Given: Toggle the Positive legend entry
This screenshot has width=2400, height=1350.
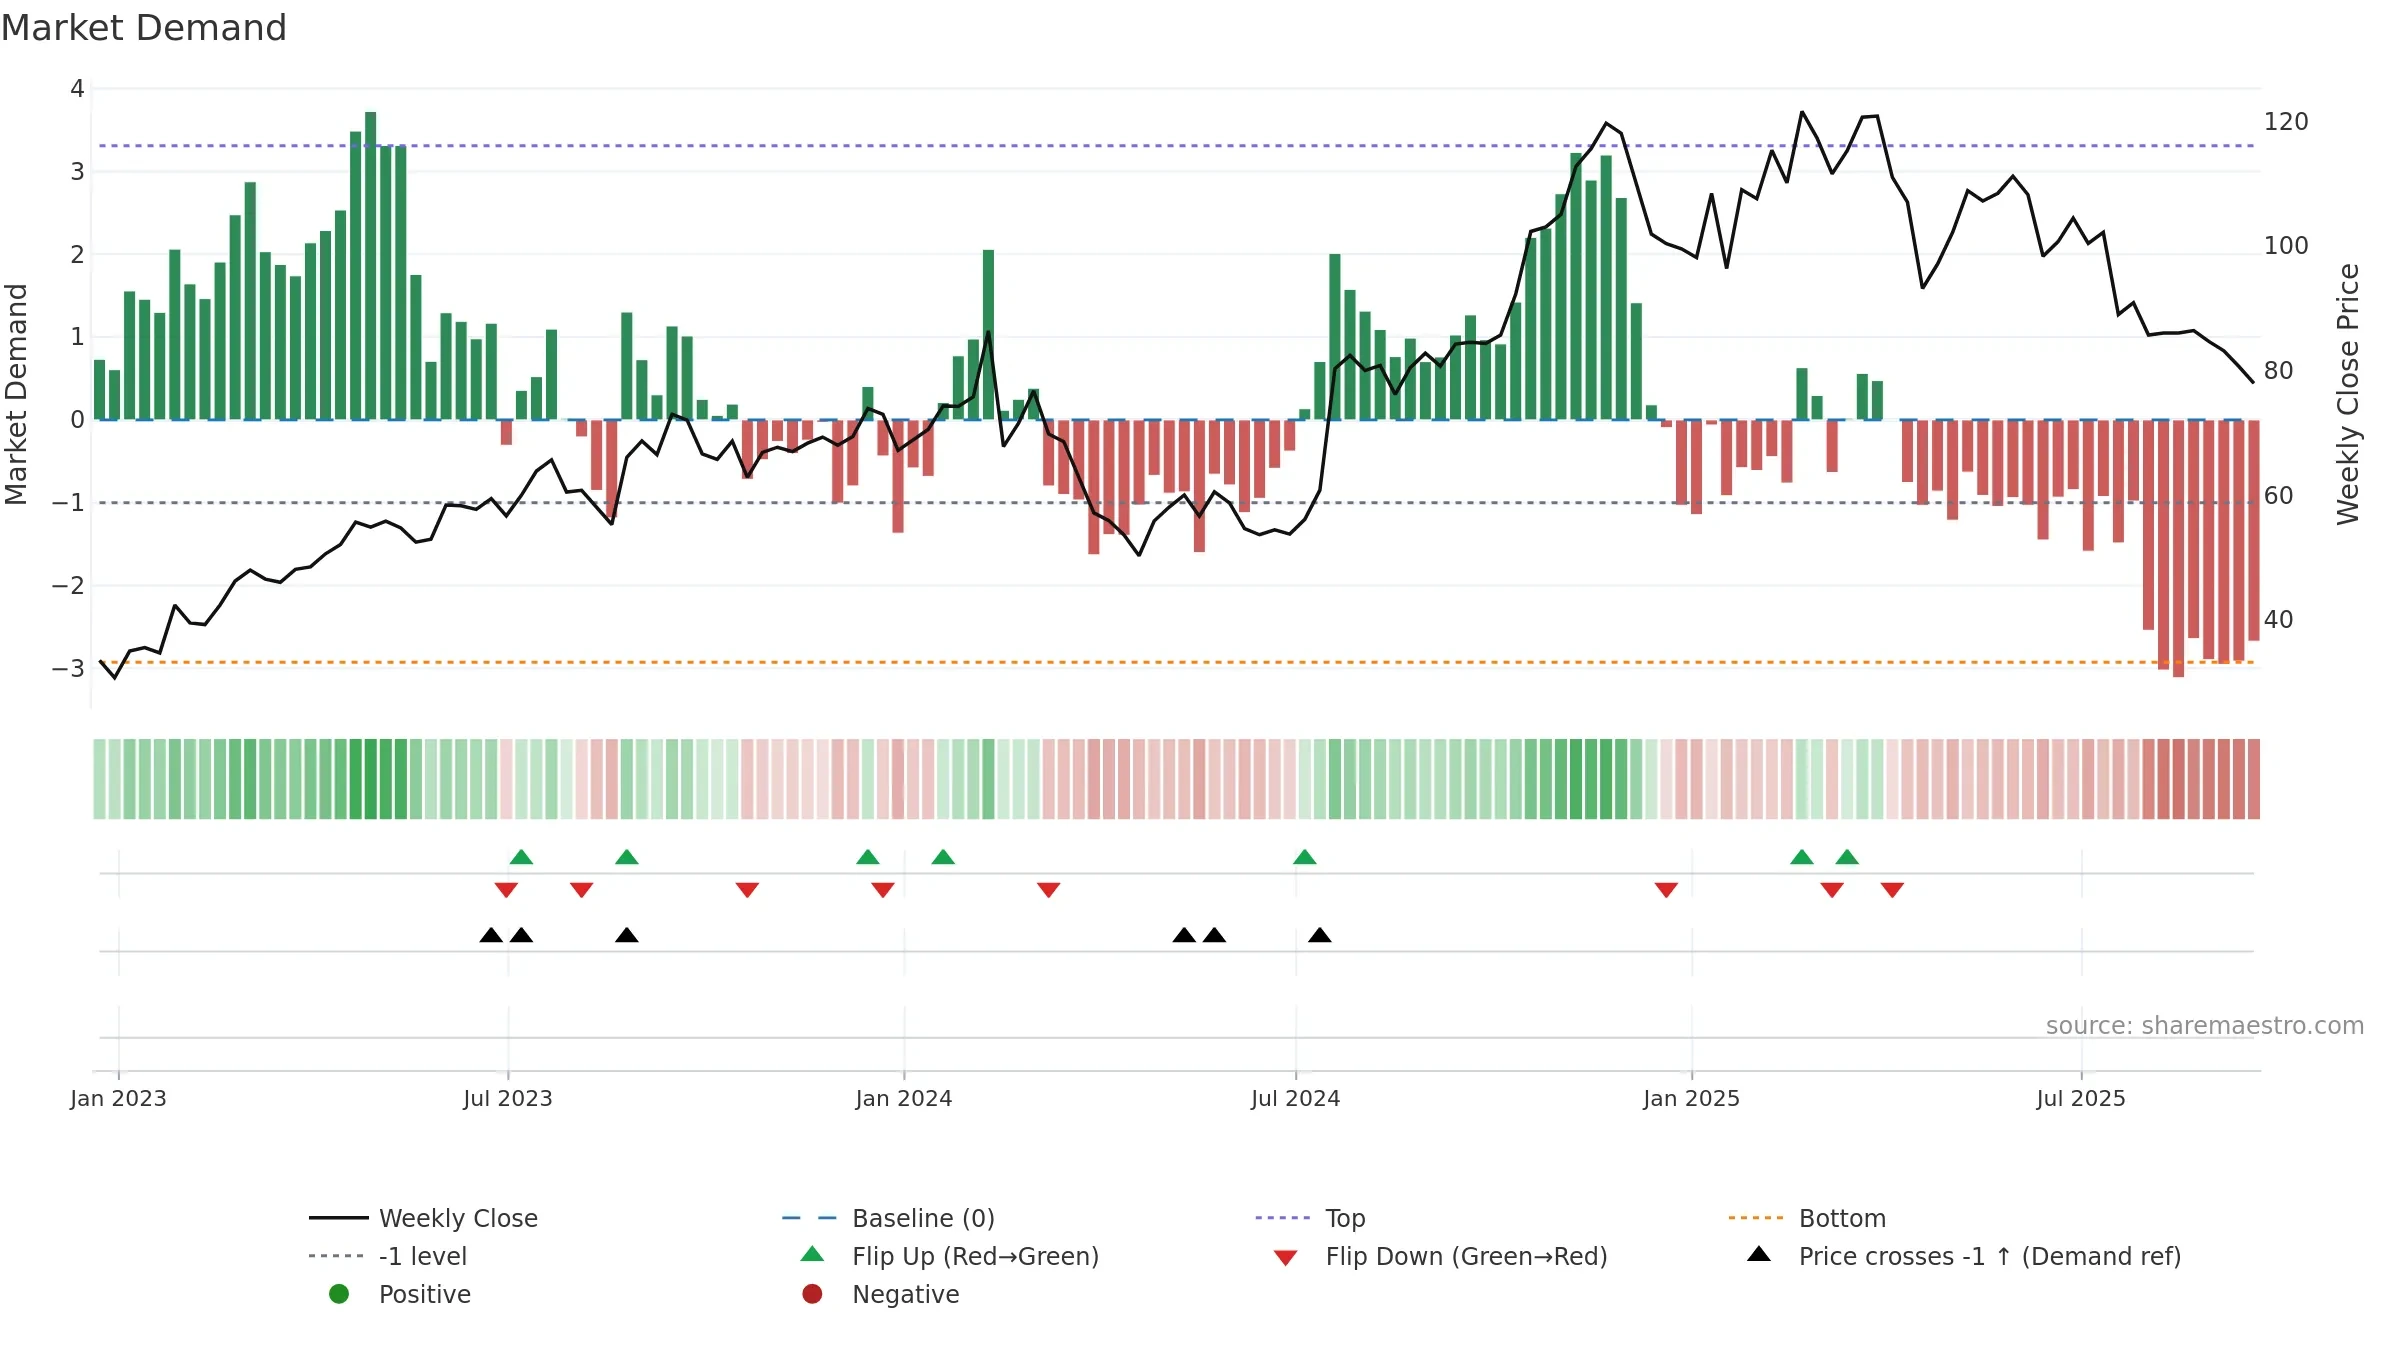Looking at the screenshot, I should pyautogui.click(x=400, y=1294).
